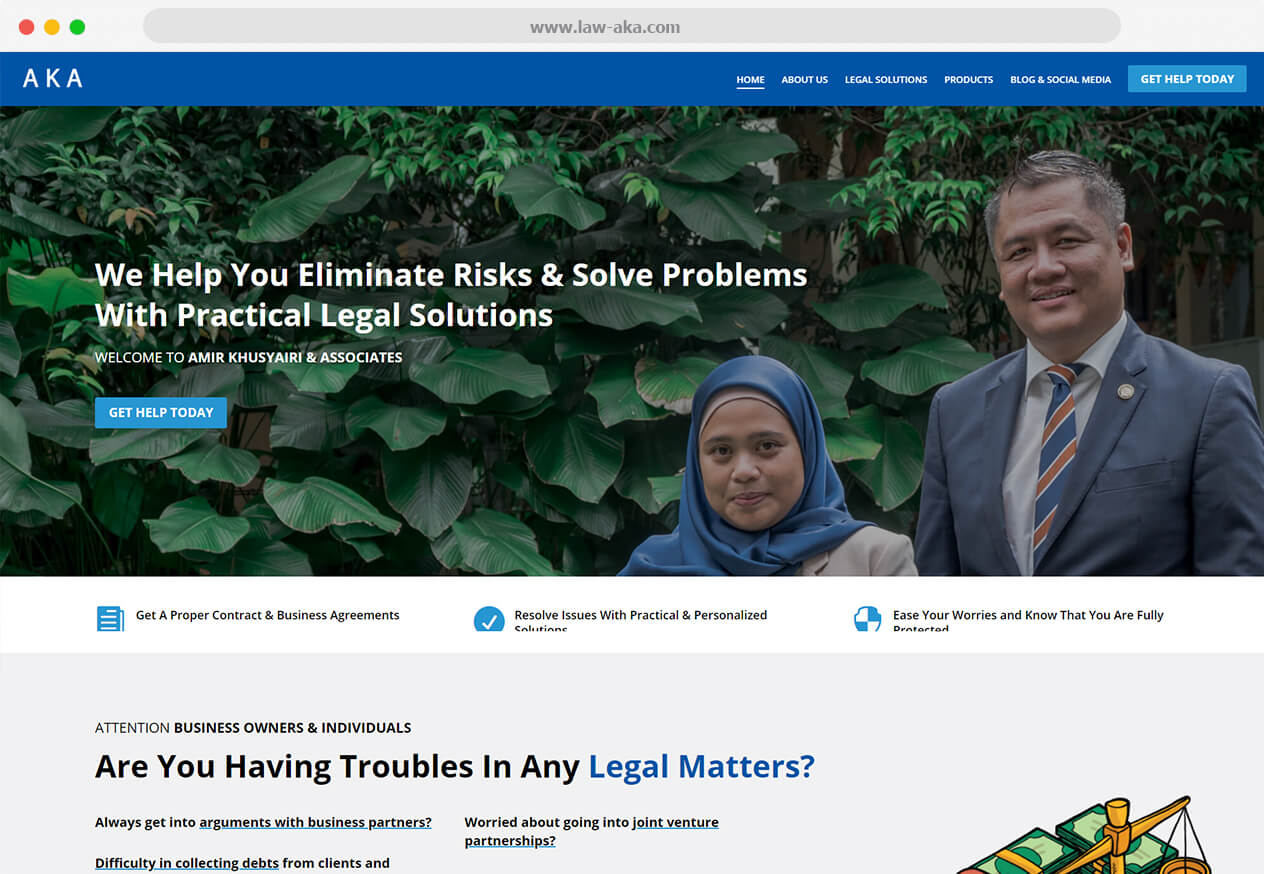Image resolution: width=1264 pixels, height=874 pixels.
Task: Open the Home menu item
Action: click(750, 79)
